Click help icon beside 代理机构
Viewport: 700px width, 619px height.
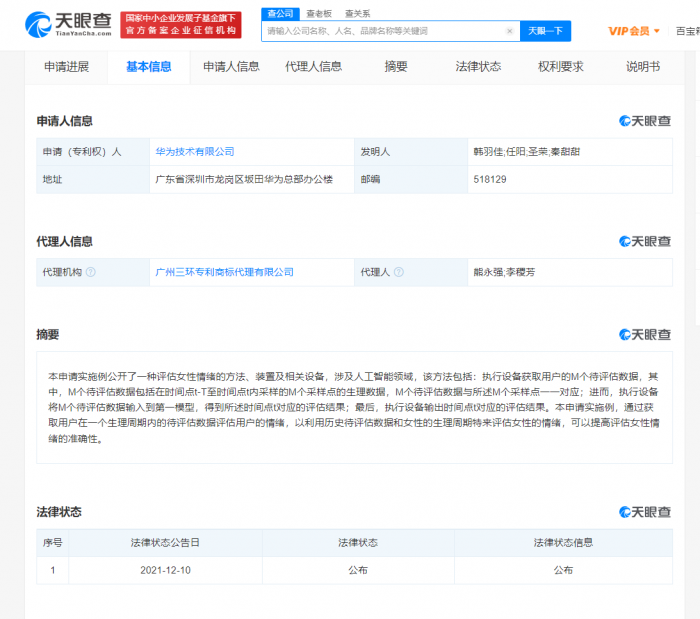tap(91, 272)
